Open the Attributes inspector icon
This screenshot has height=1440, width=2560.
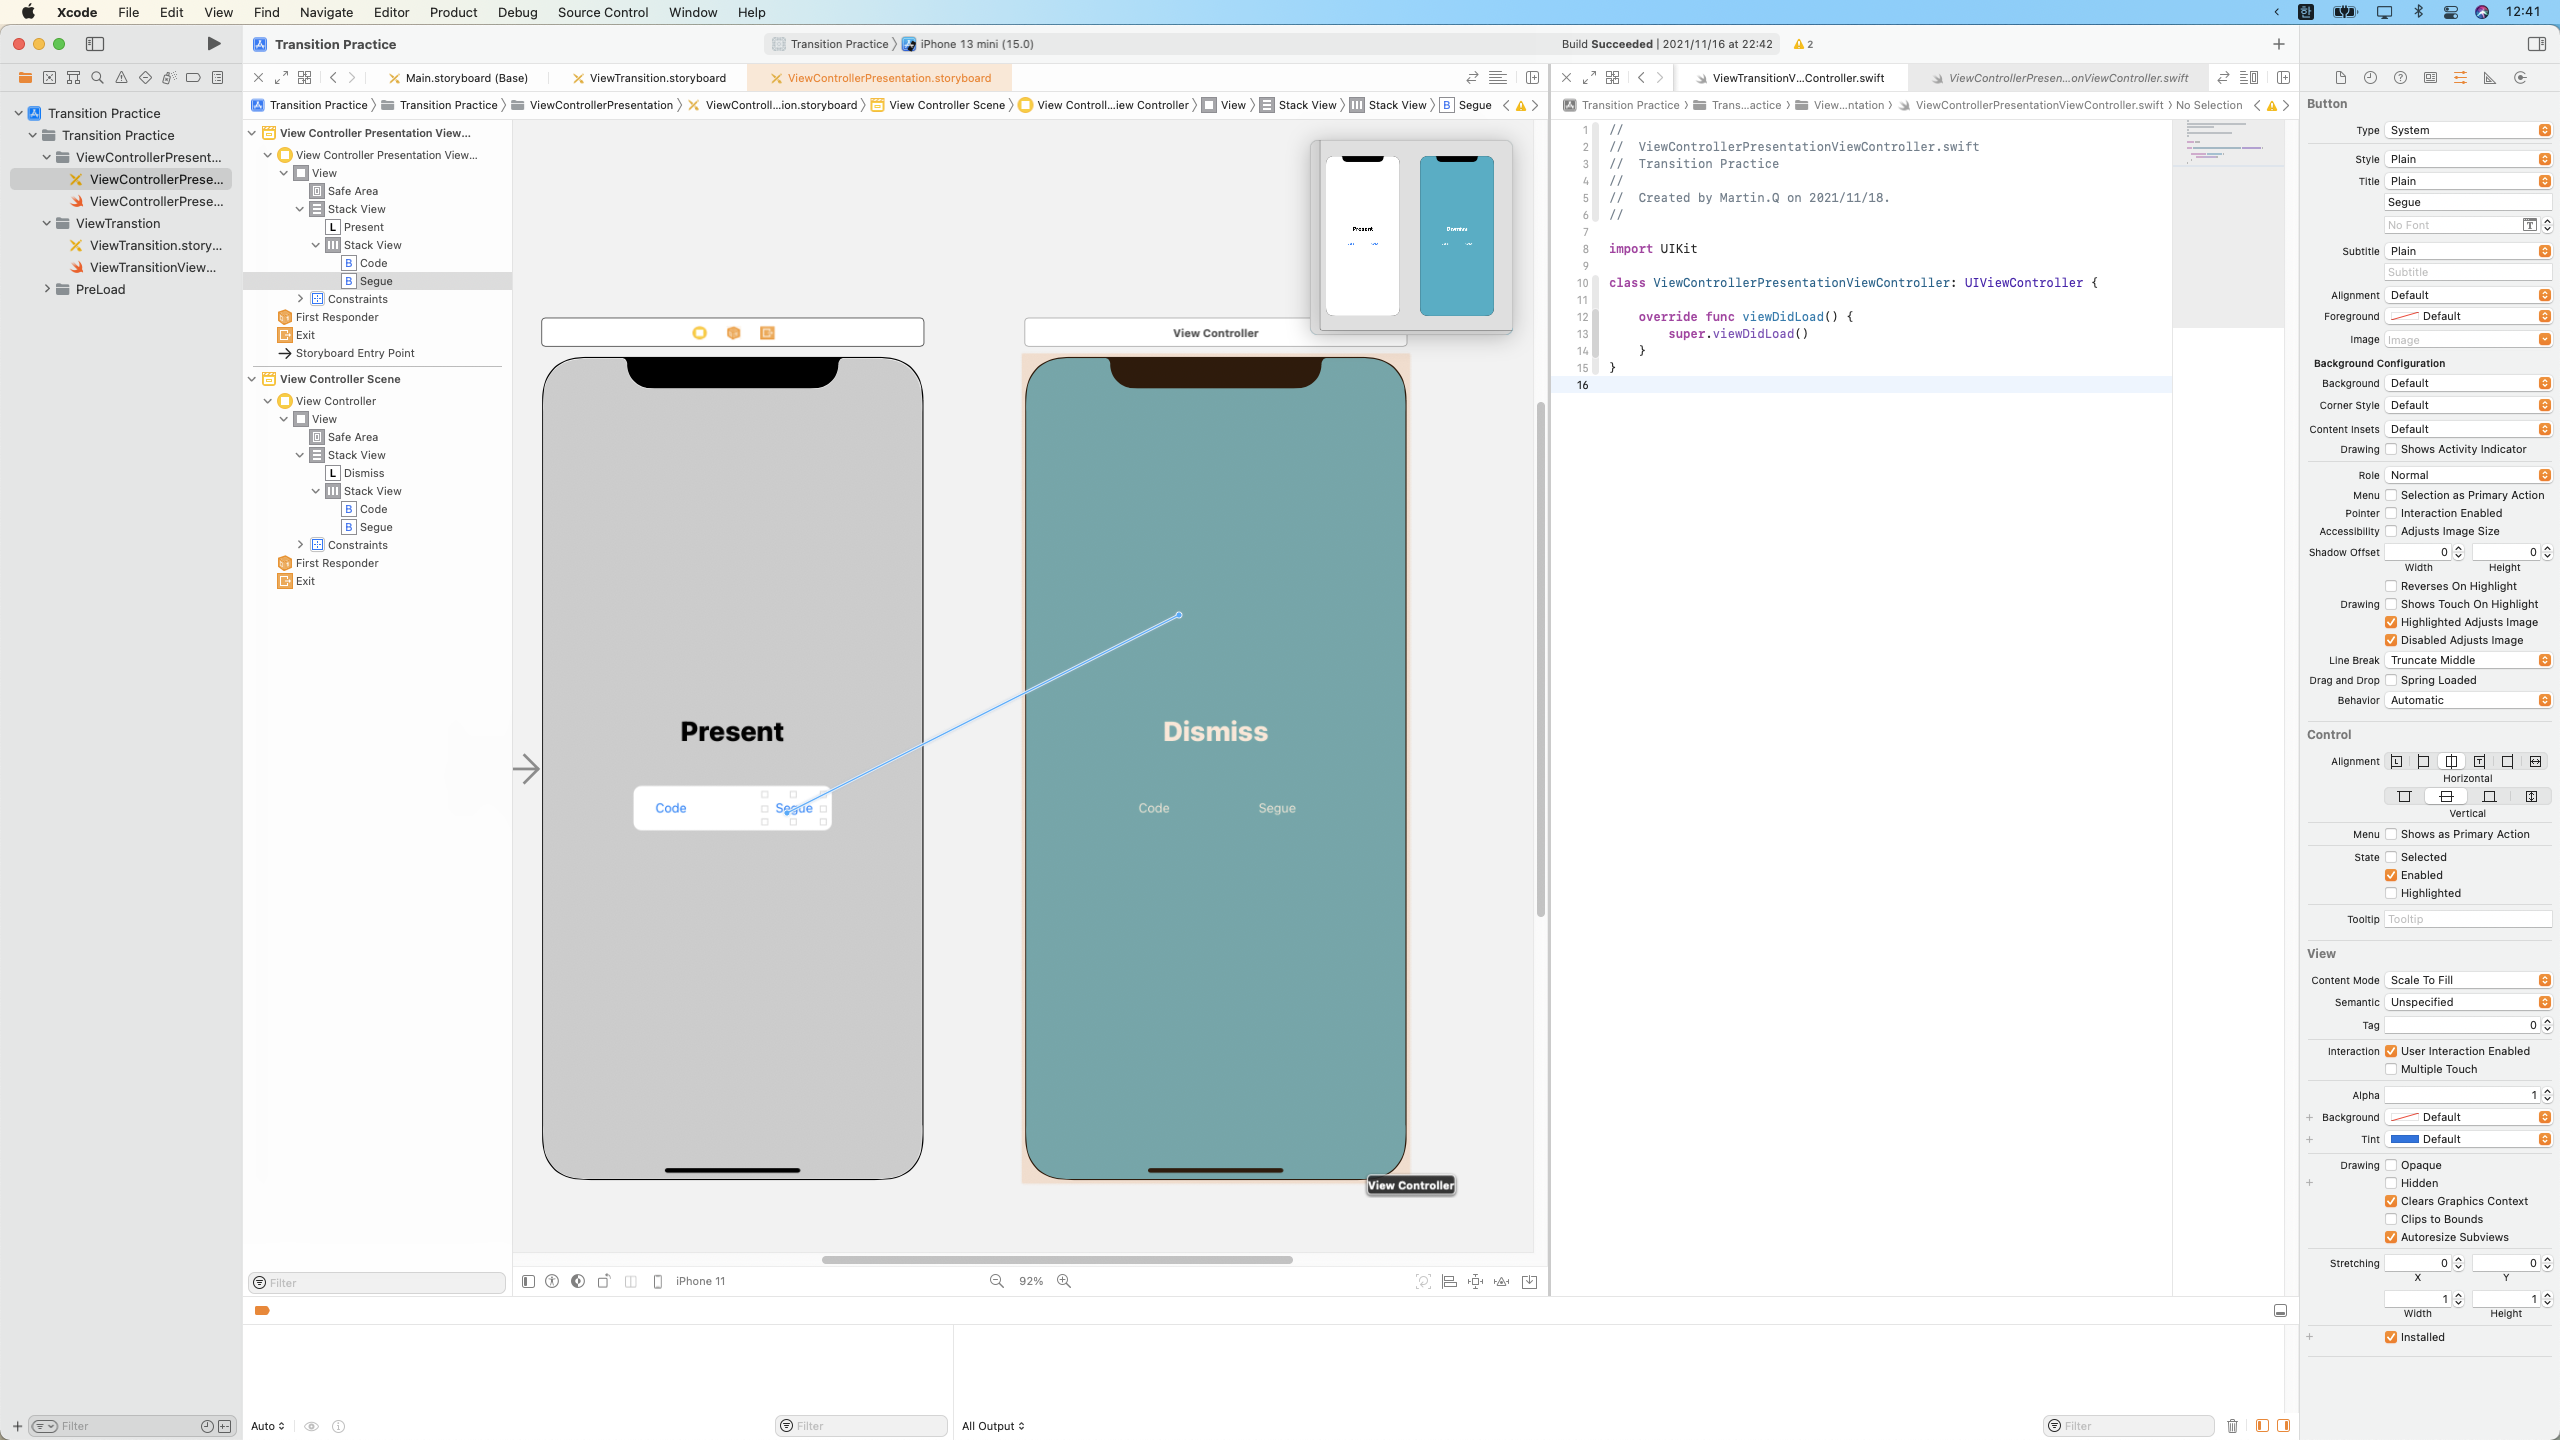click(2460, 78)
